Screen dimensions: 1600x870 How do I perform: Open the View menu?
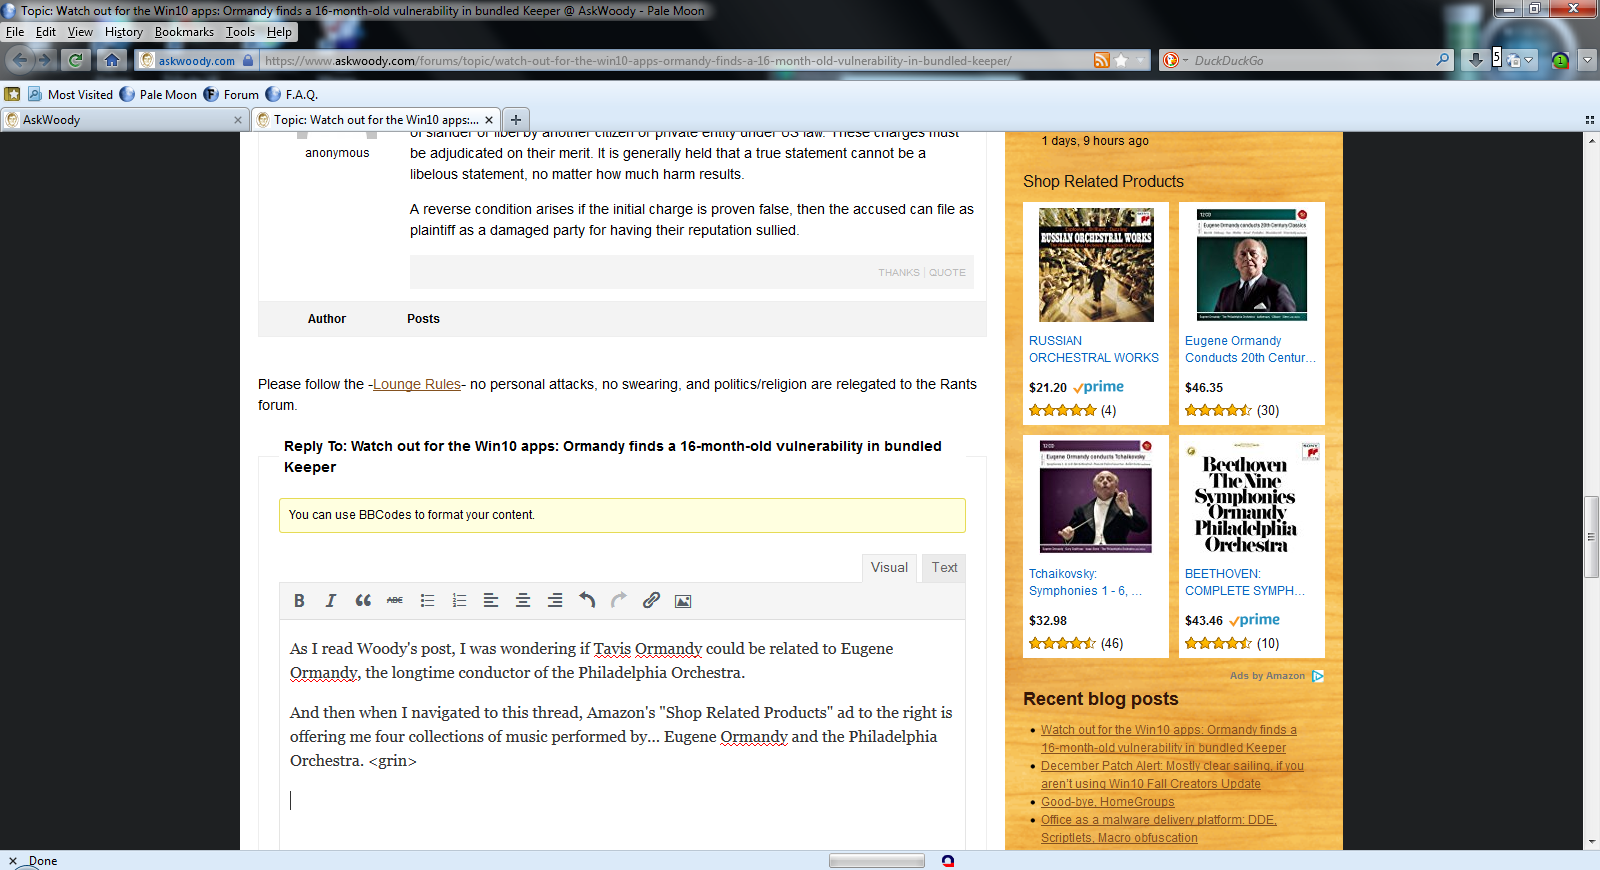pyautogui.click(x=80, y=32)
